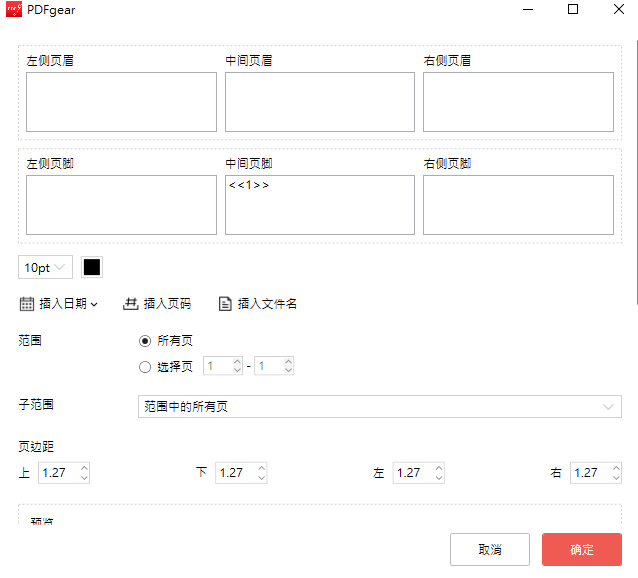Click into the 左侧页脚 text box
This screenshot has height=578, width=638.
coord(121,205)
